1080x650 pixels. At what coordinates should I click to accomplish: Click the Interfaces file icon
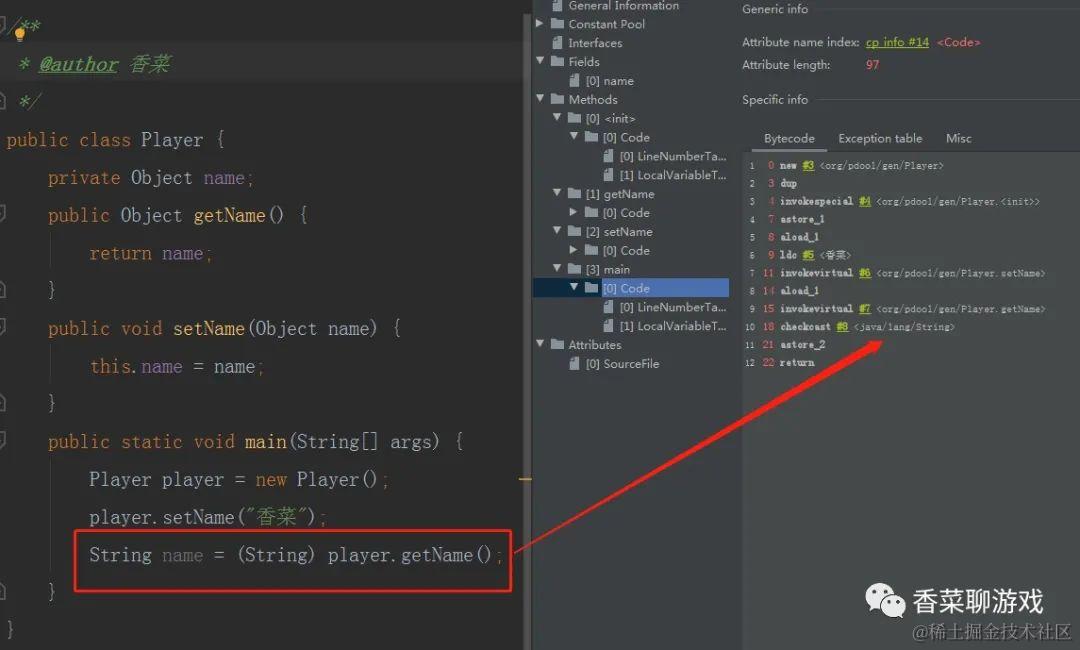point(557,43)
